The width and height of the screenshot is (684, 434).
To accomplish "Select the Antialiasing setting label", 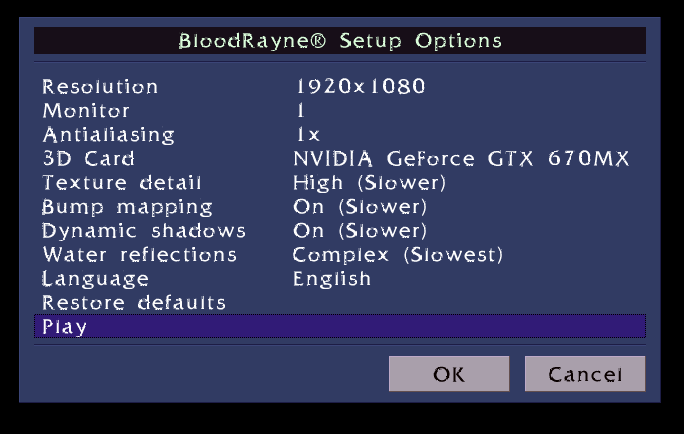I will click(x=108, y=135).
